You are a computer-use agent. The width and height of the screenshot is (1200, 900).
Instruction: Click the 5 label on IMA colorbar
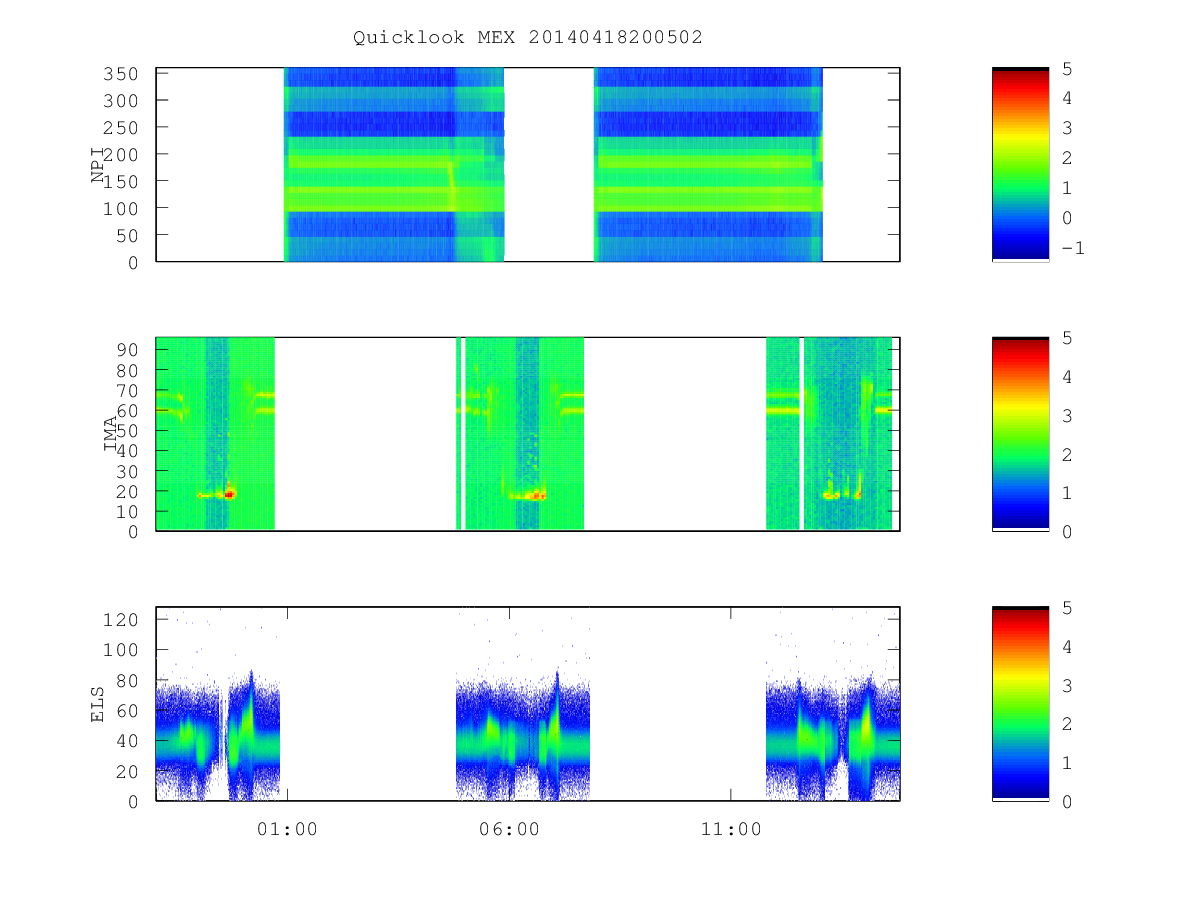(1066, 338)
